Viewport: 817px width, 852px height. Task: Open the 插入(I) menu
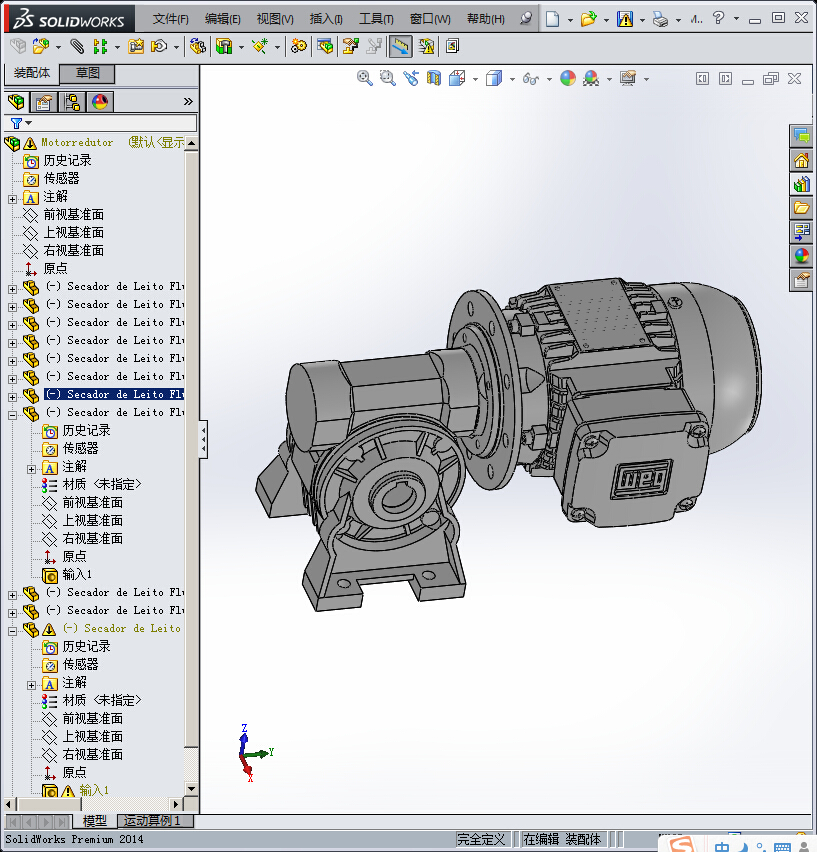[x=326, y=19]
